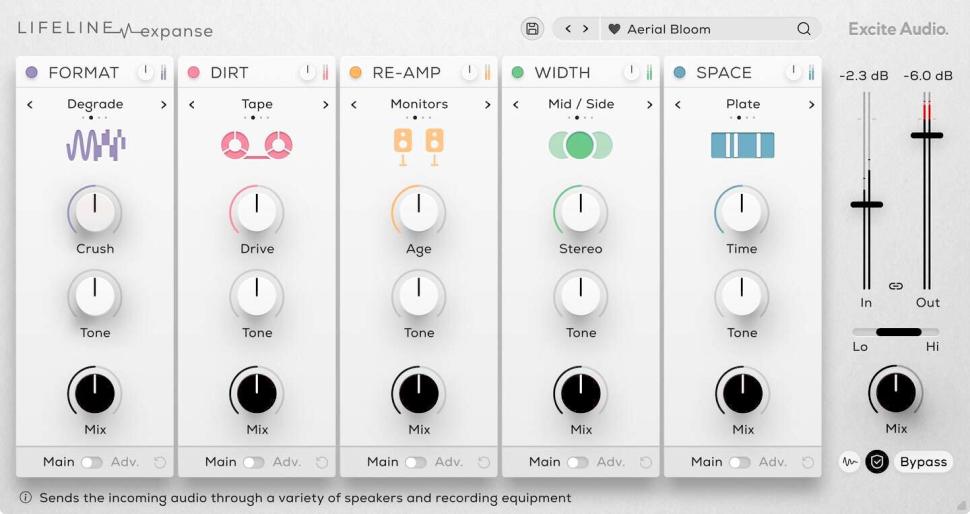Click the Mix knob in the FORMAT module
The height and width of the screenshot is (514, 970).
pos(95,393)
